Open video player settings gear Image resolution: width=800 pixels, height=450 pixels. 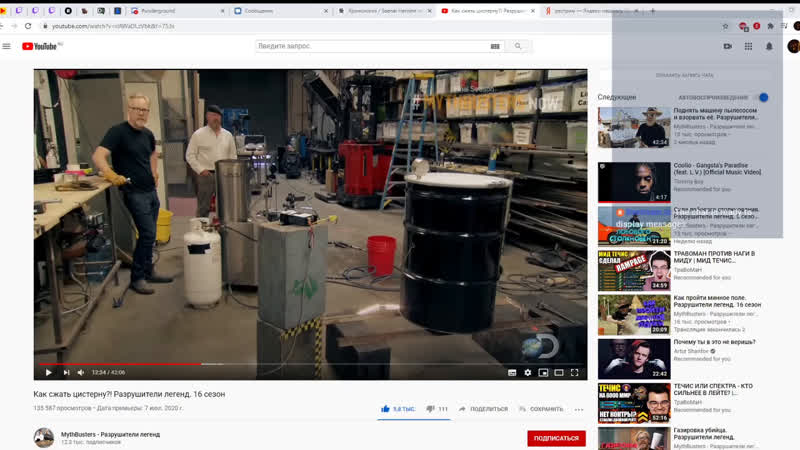[x=528, y=372]
